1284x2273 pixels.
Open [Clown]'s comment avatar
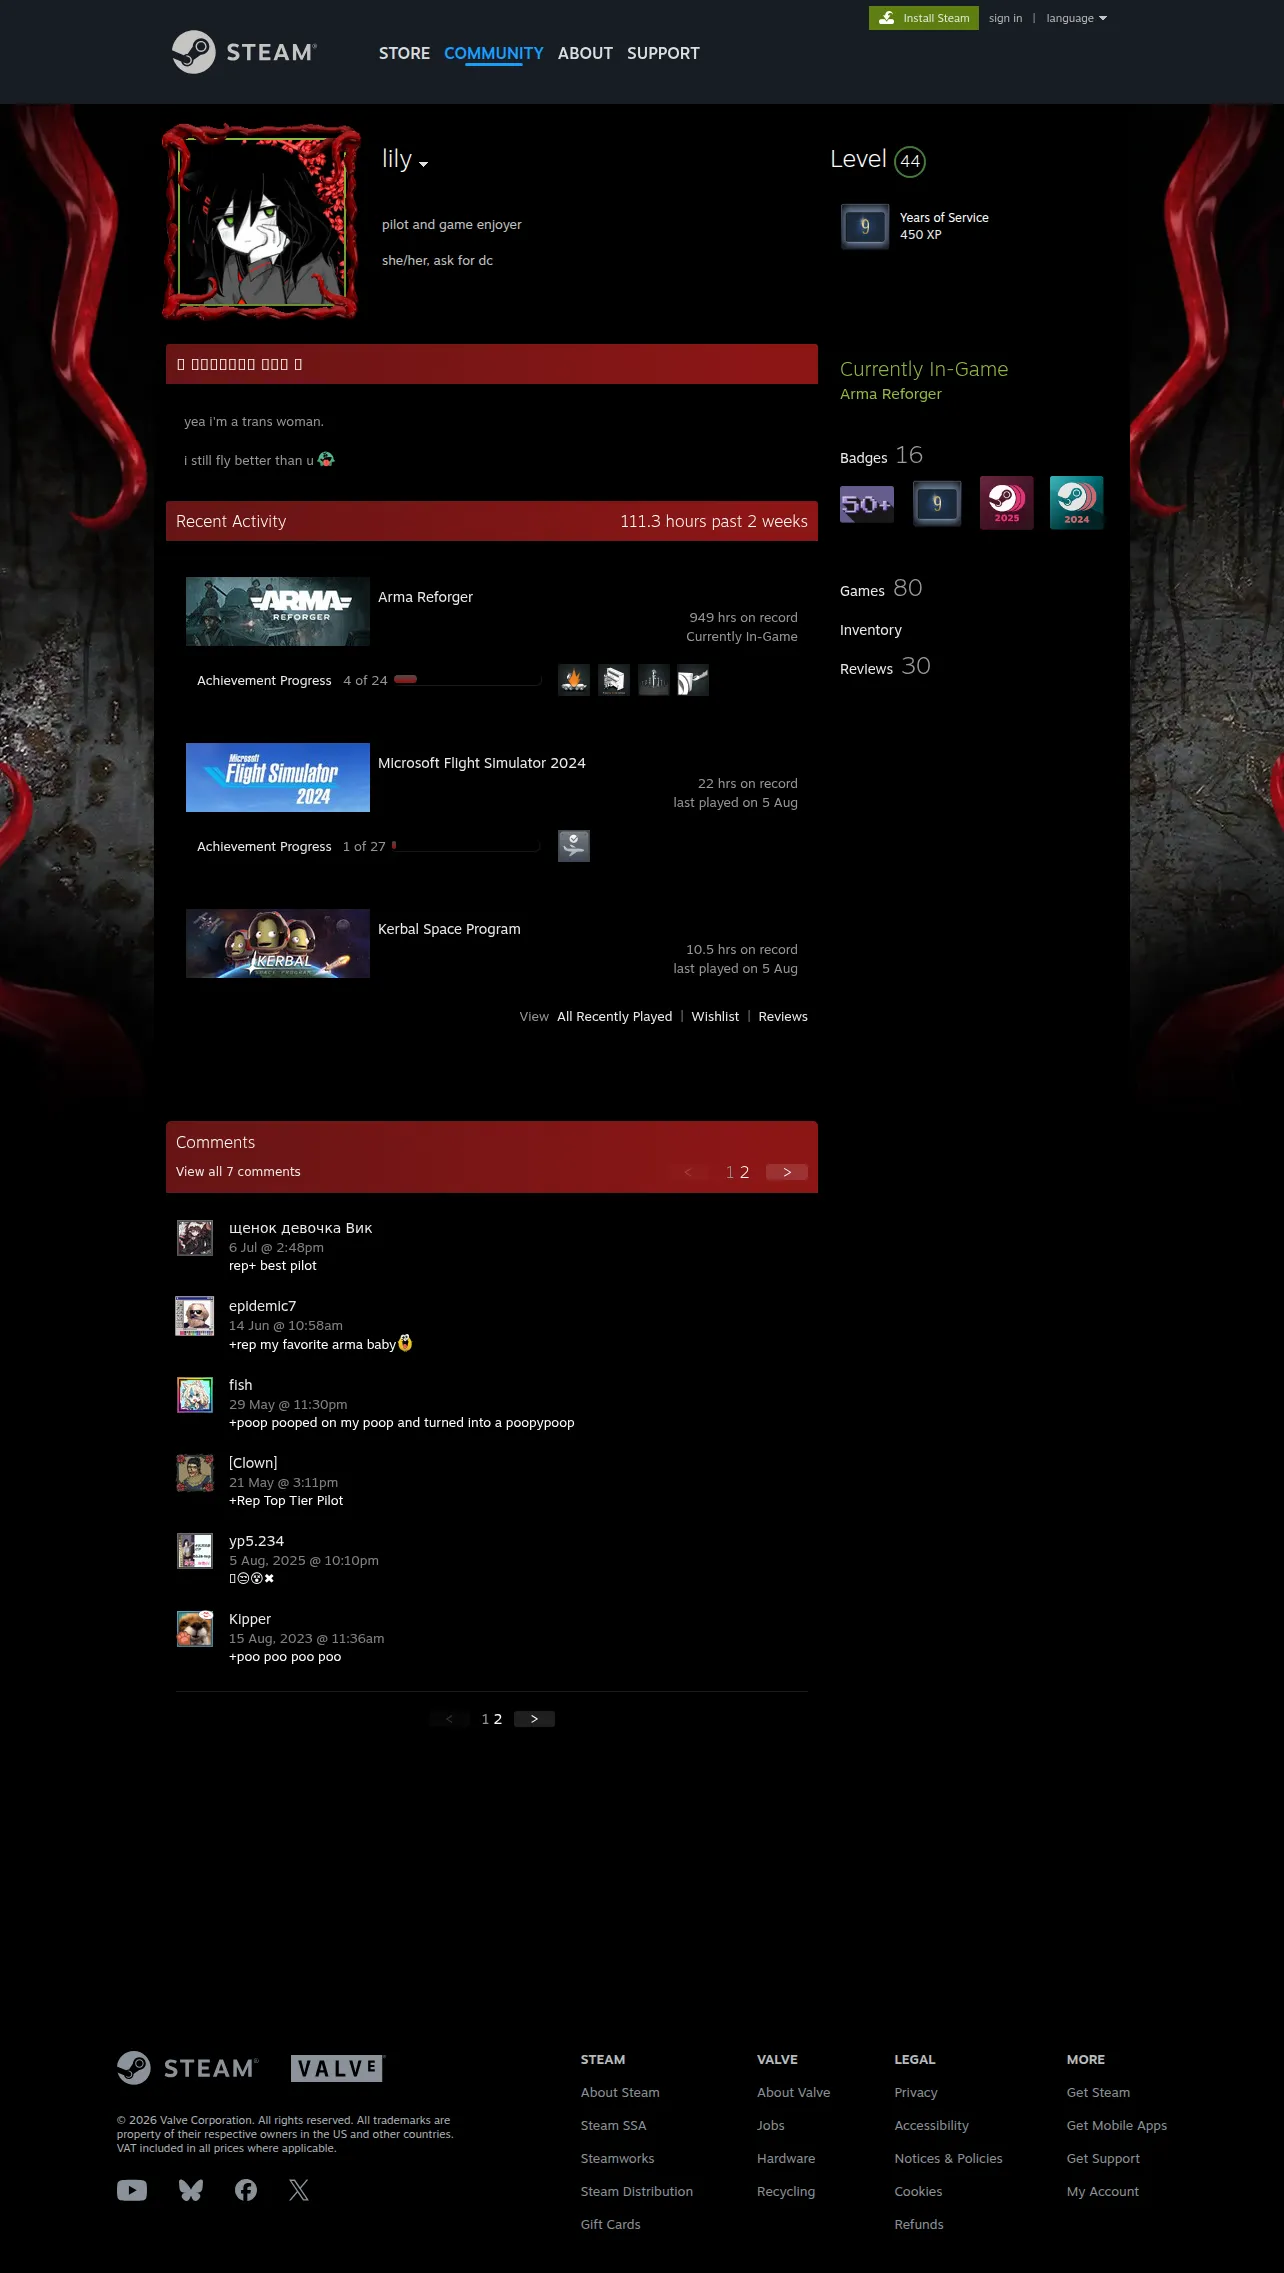(195, 1473)
